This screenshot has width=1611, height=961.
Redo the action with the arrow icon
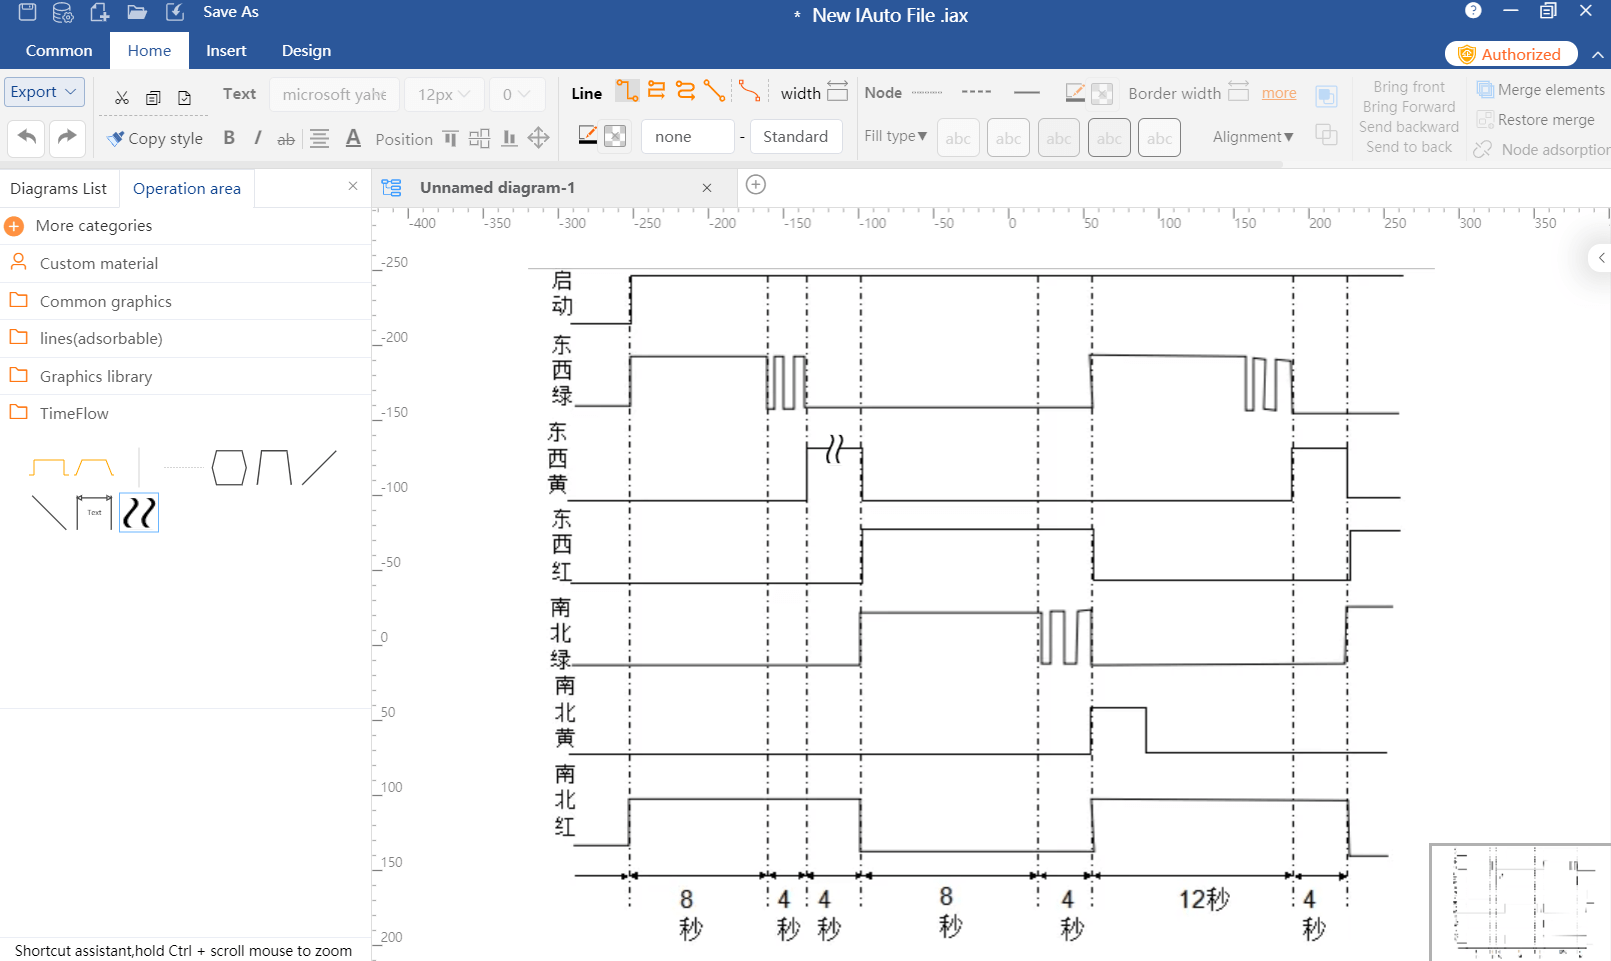67,137
